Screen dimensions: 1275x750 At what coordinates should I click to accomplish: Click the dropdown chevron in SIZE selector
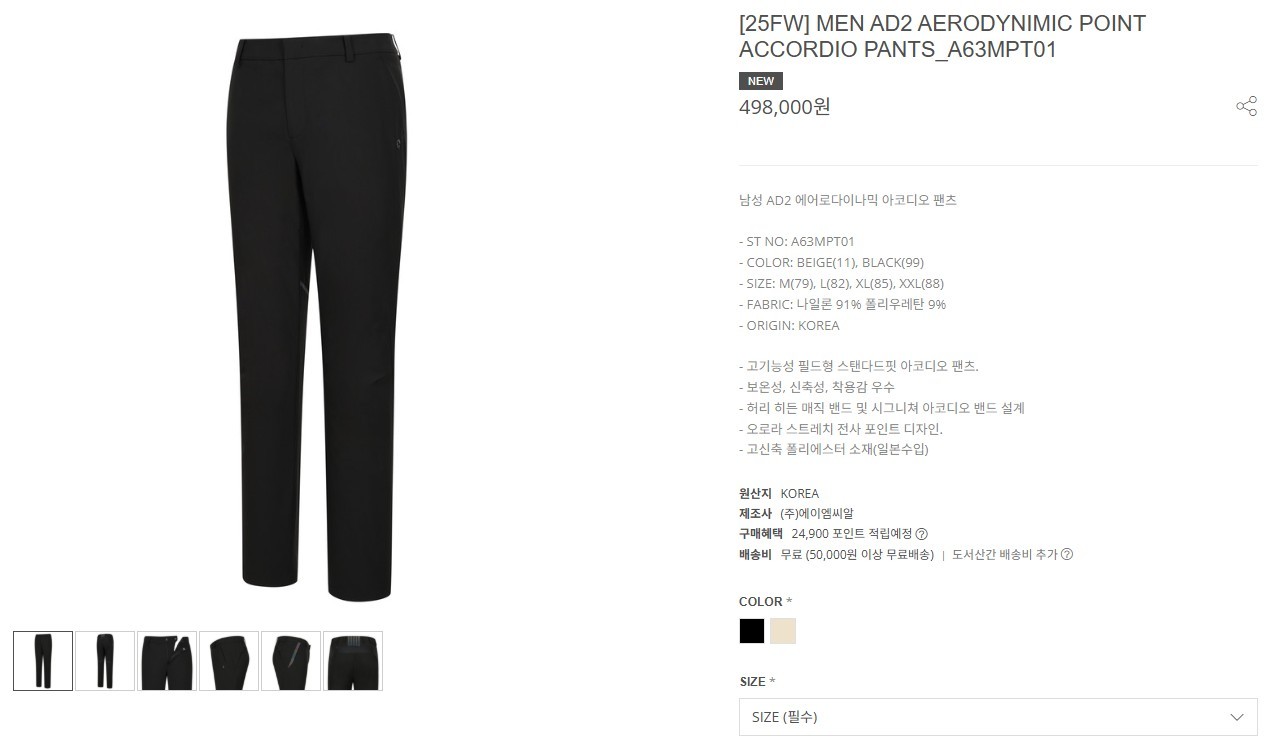click(1237, 717)
